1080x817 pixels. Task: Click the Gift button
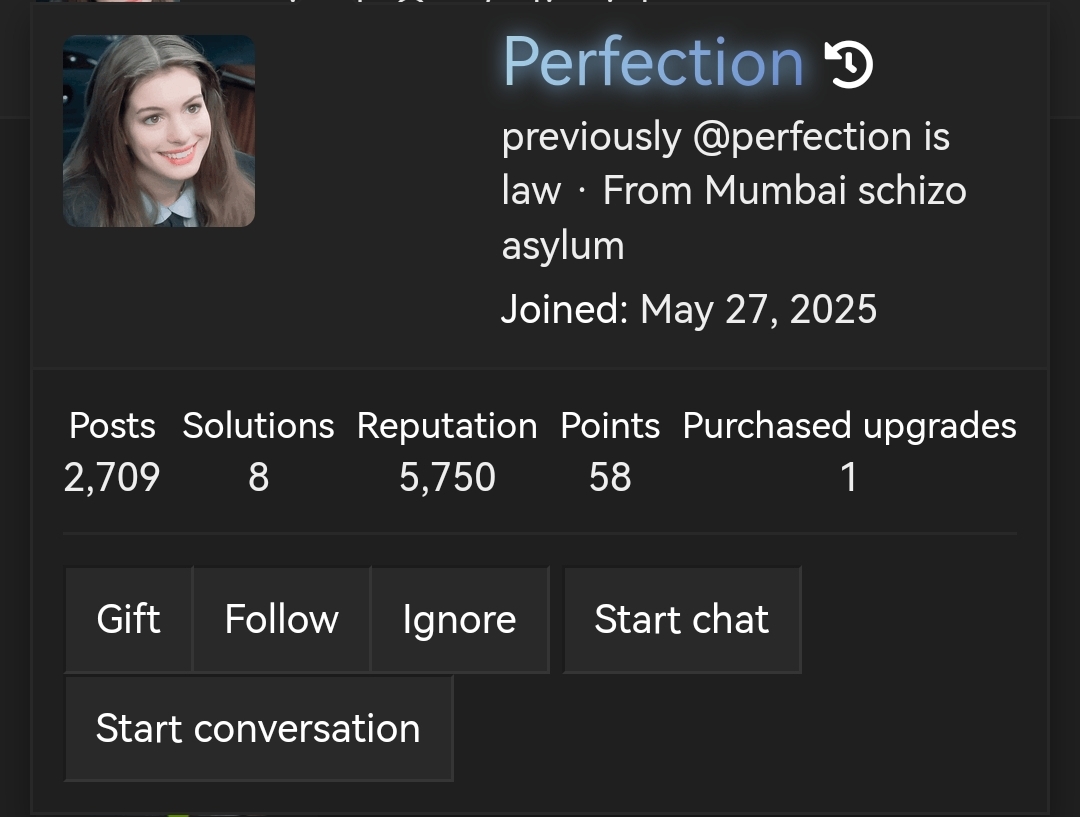tap(128, 619)
